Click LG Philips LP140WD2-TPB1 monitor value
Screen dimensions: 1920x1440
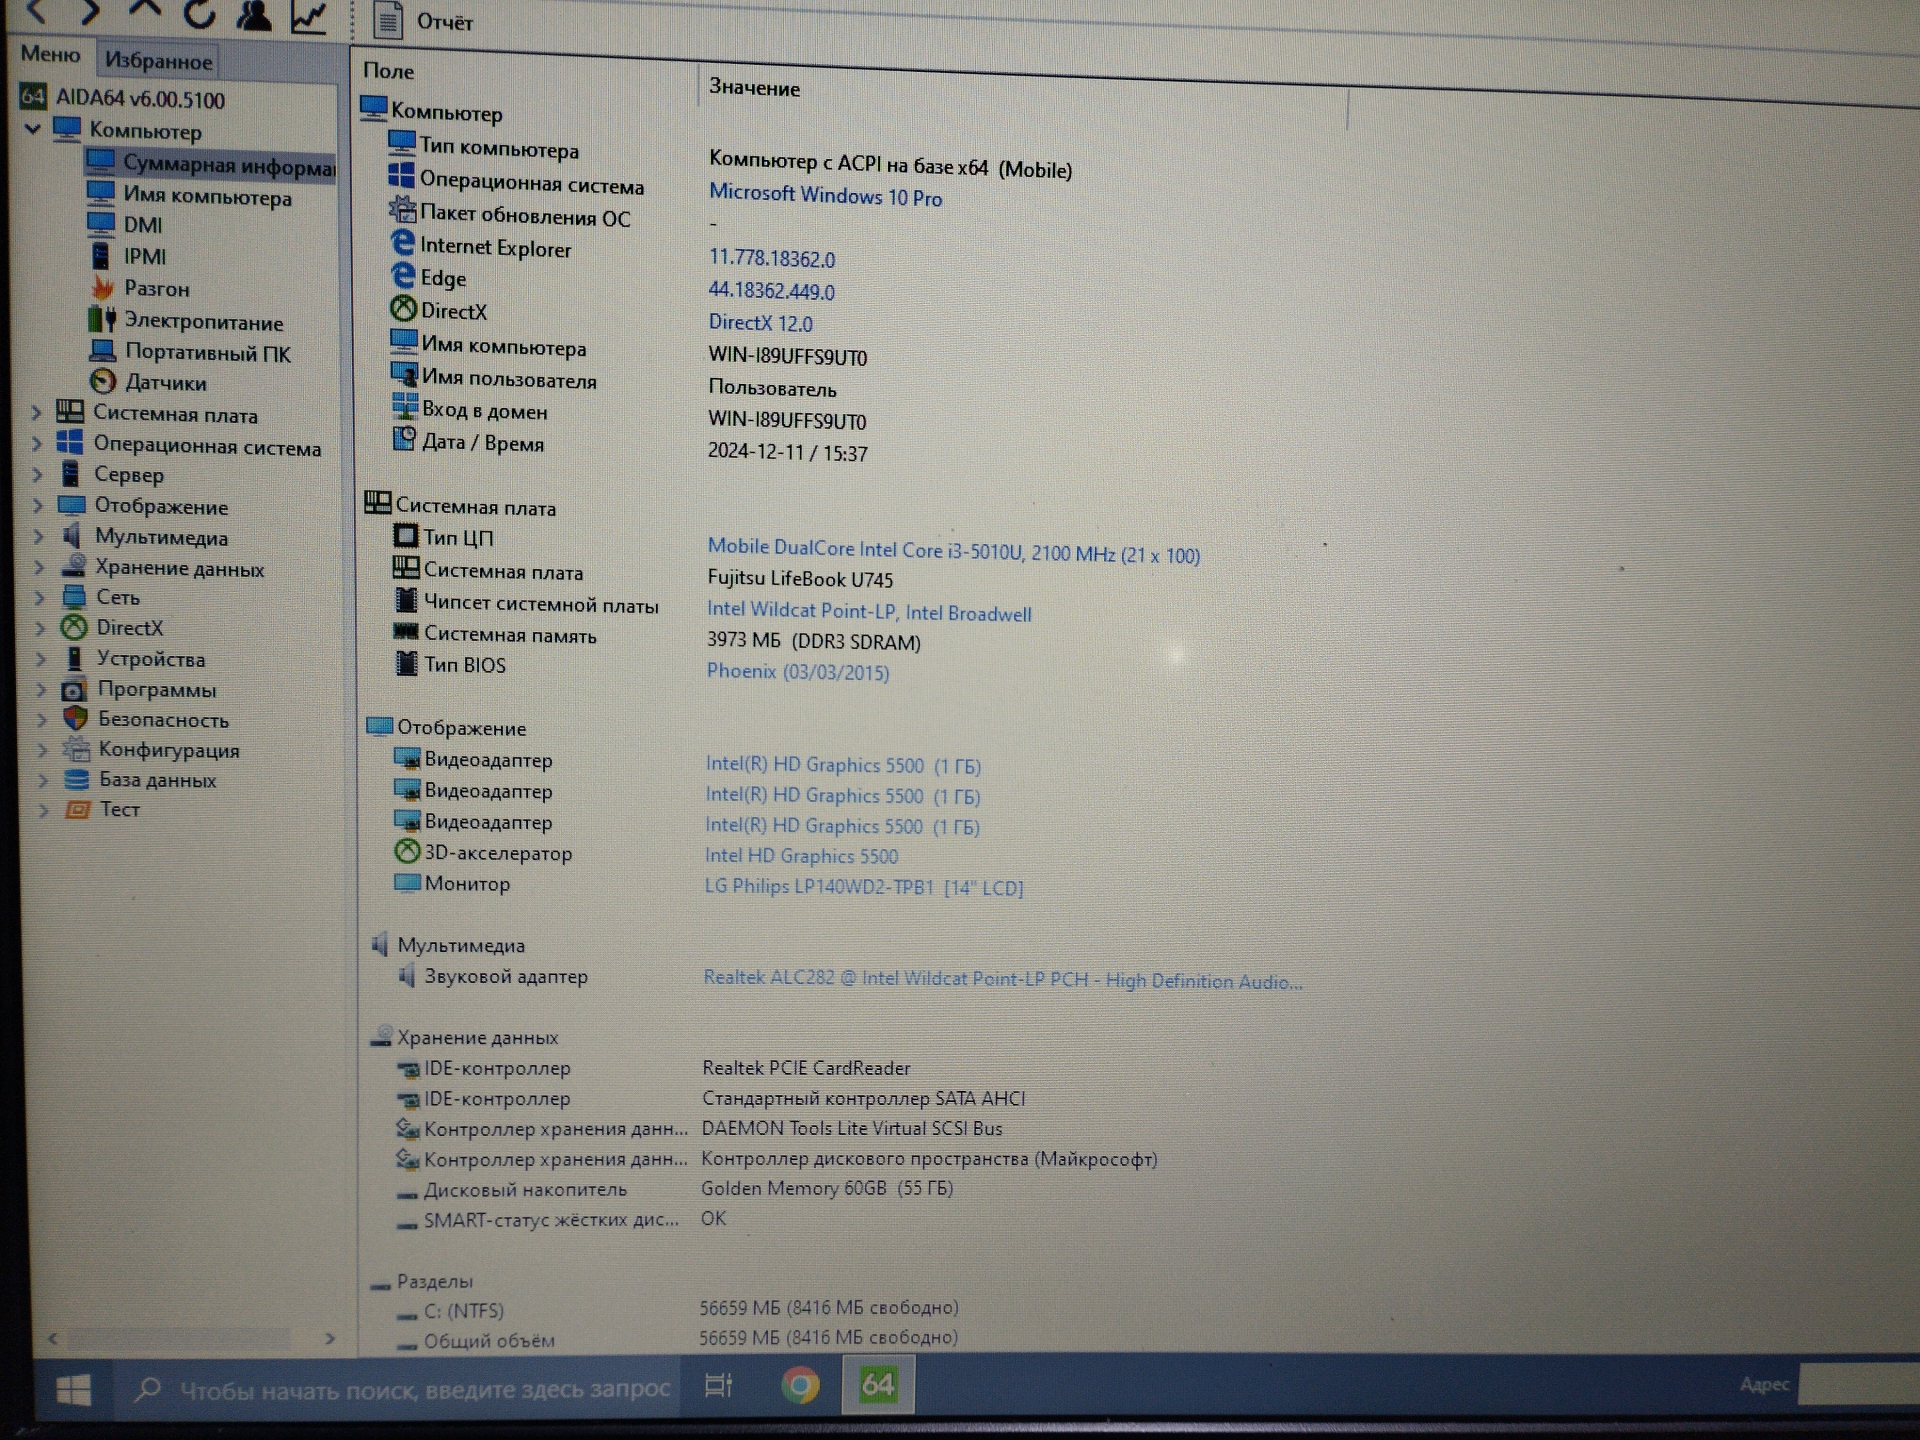863,886
